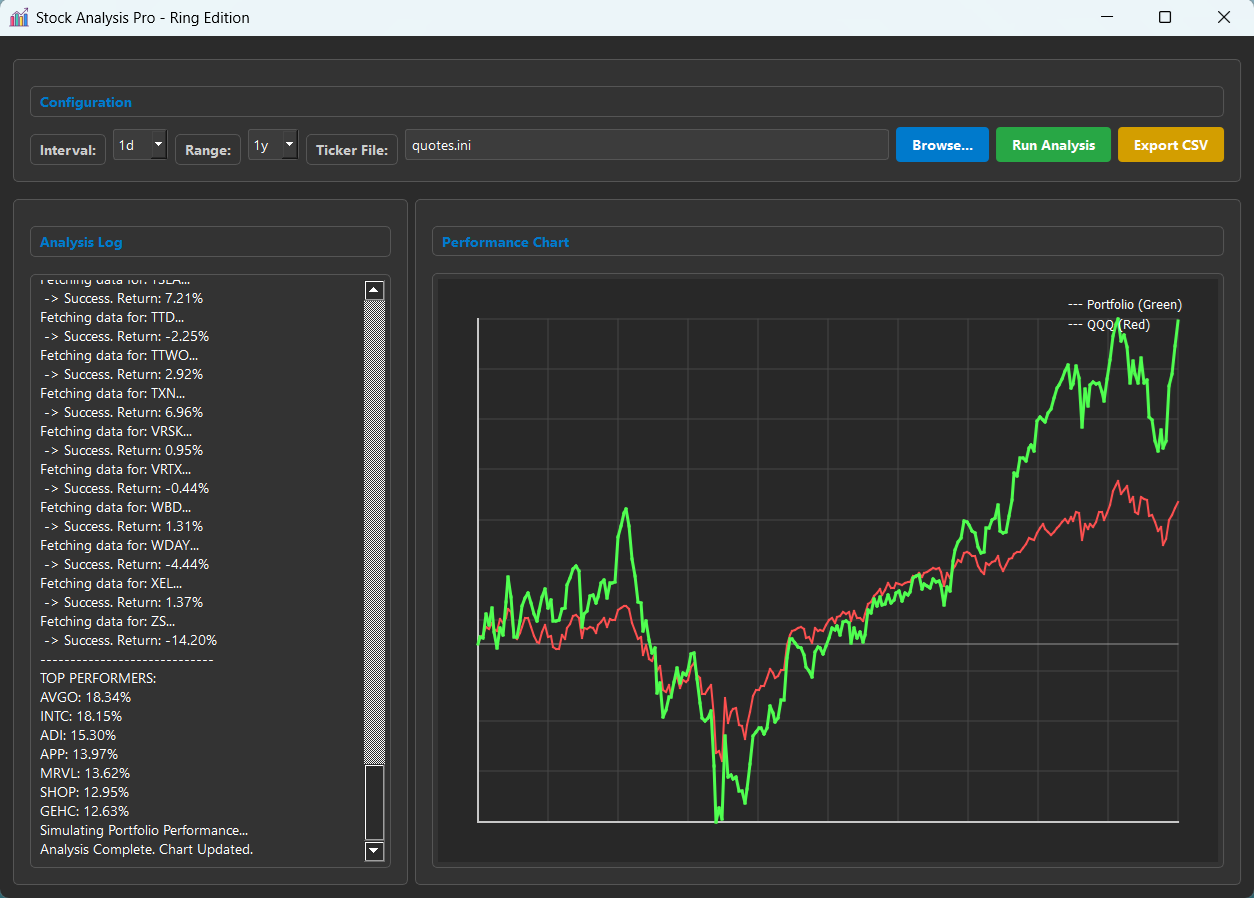Click the scroll-up arrow on Analysis Log
Image resolution: width=1254 pixels, height=898 pixels.
374,290
